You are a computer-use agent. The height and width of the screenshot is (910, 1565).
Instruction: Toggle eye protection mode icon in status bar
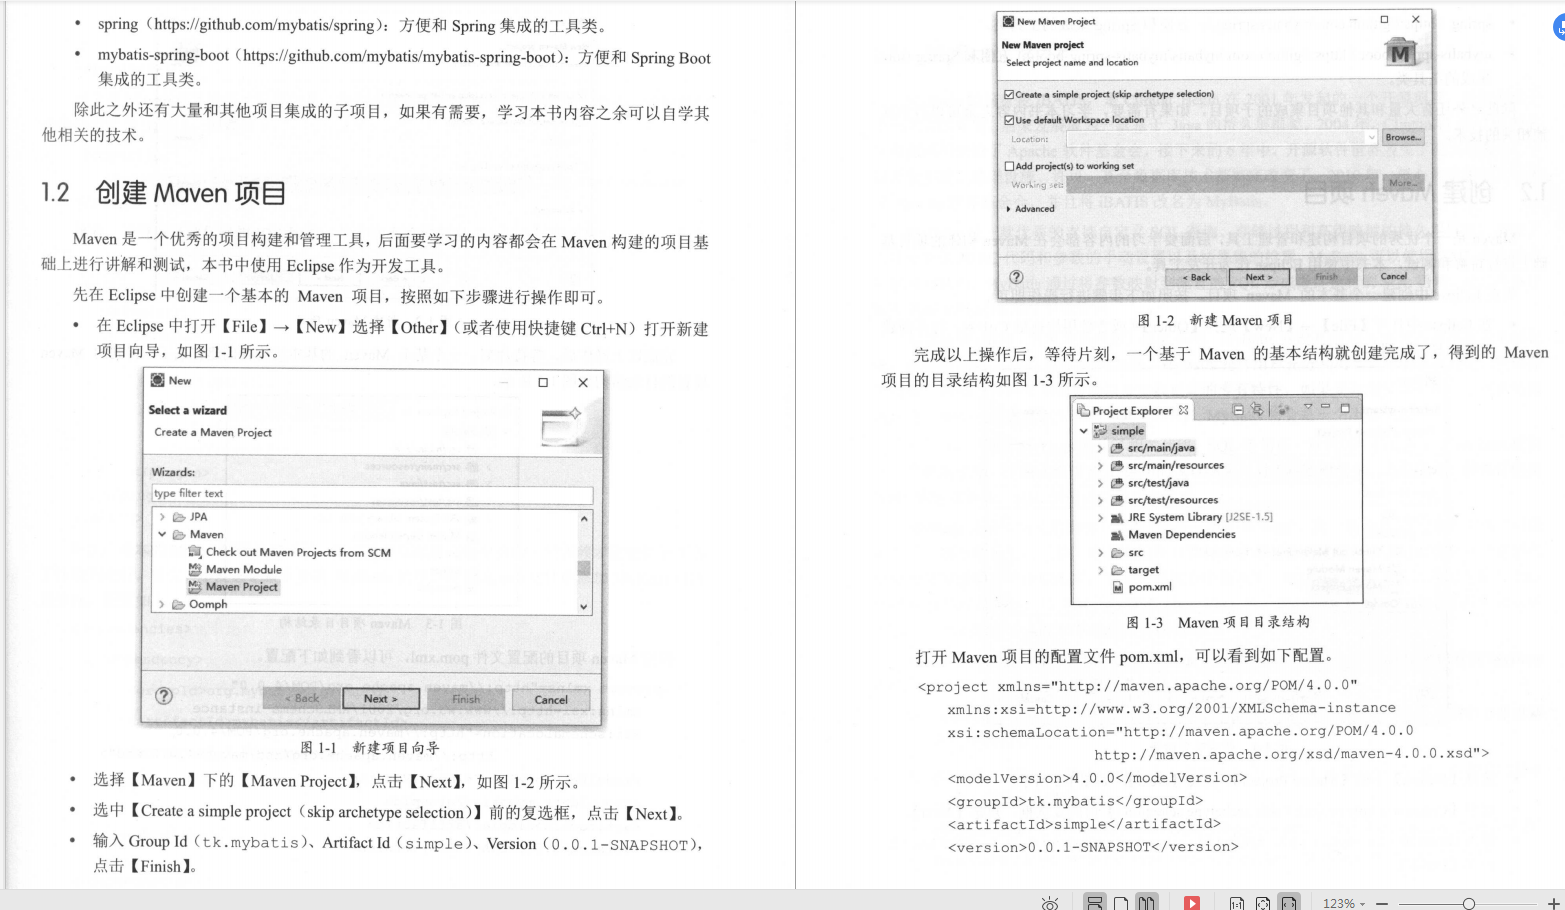click(1050, 903)
